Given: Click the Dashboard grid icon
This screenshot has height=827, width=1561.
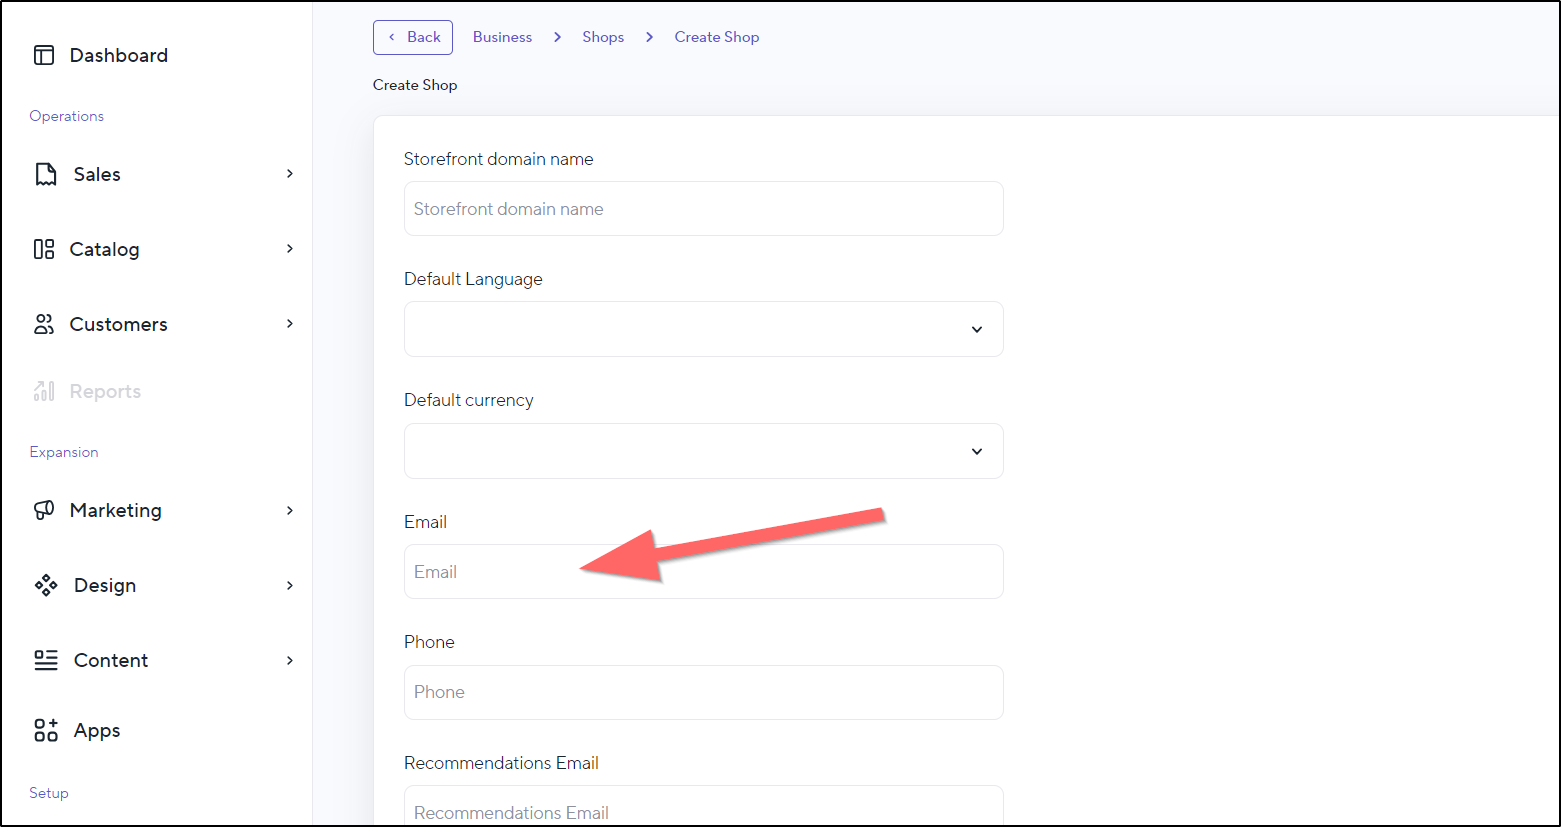Looking at the screenshot, I should [x=44, y=55].
